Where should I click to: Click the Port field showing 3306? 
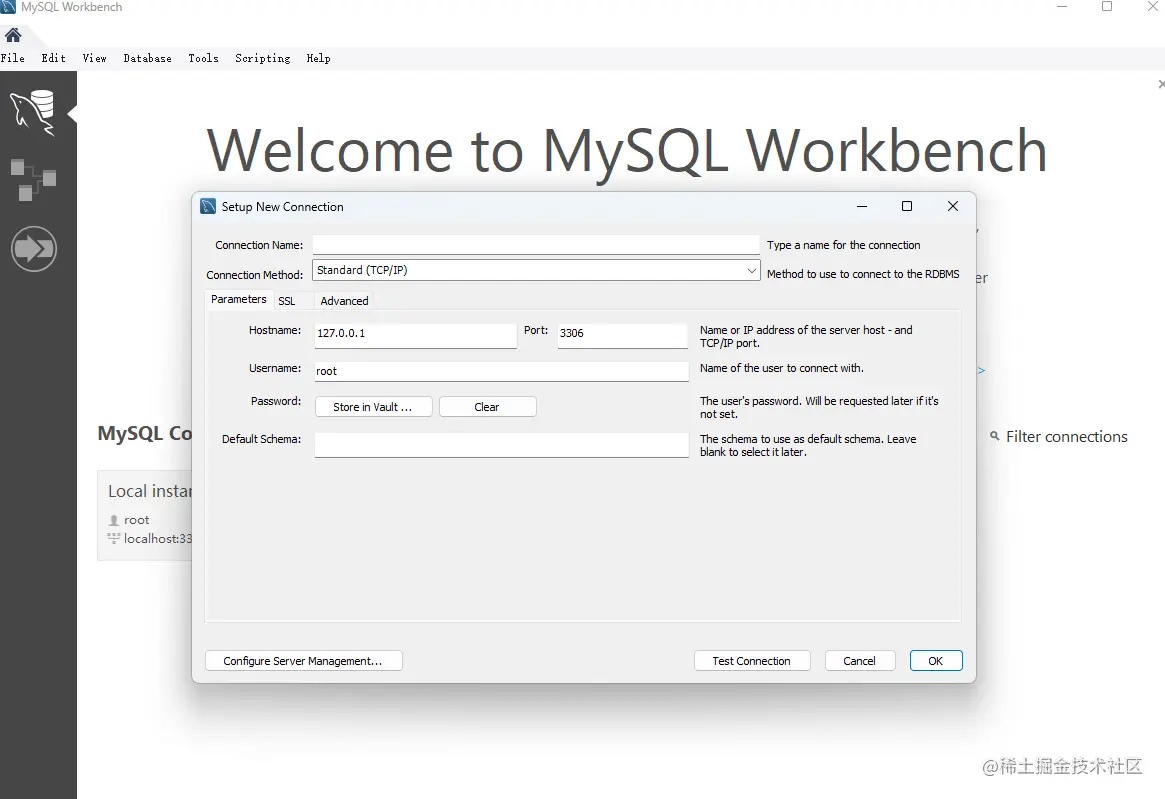click(x=623, y=334)
